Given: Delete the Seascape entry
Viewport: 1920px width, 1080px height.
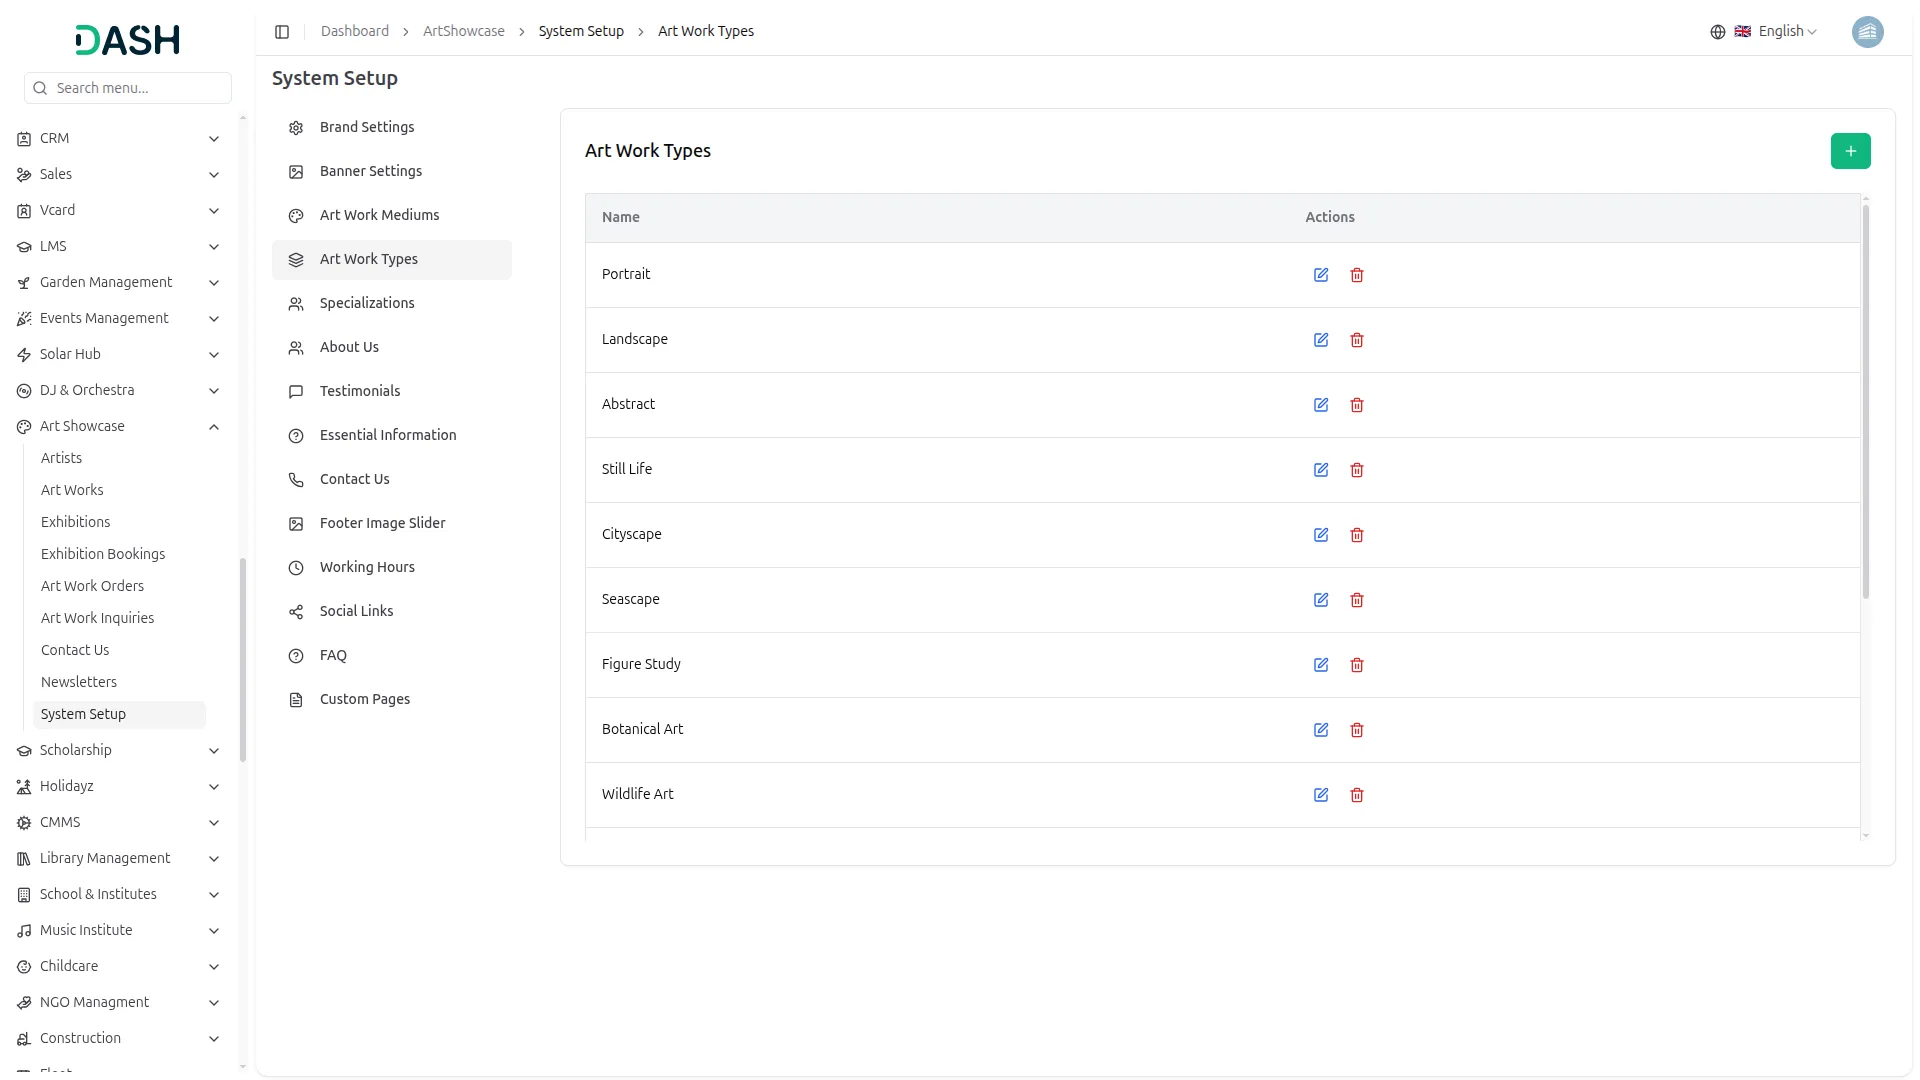Looking at the screenshot, I should (1356, 600).
